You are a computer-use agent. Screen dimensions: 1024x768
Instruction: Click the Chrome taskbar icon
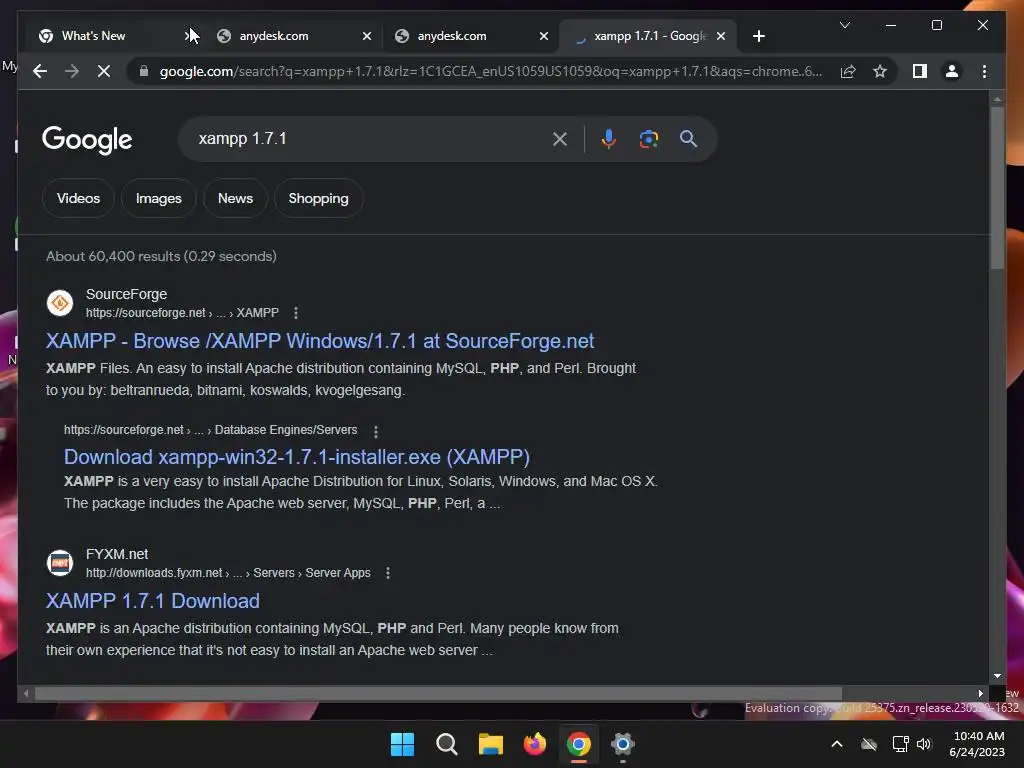(x=579, y=744)
